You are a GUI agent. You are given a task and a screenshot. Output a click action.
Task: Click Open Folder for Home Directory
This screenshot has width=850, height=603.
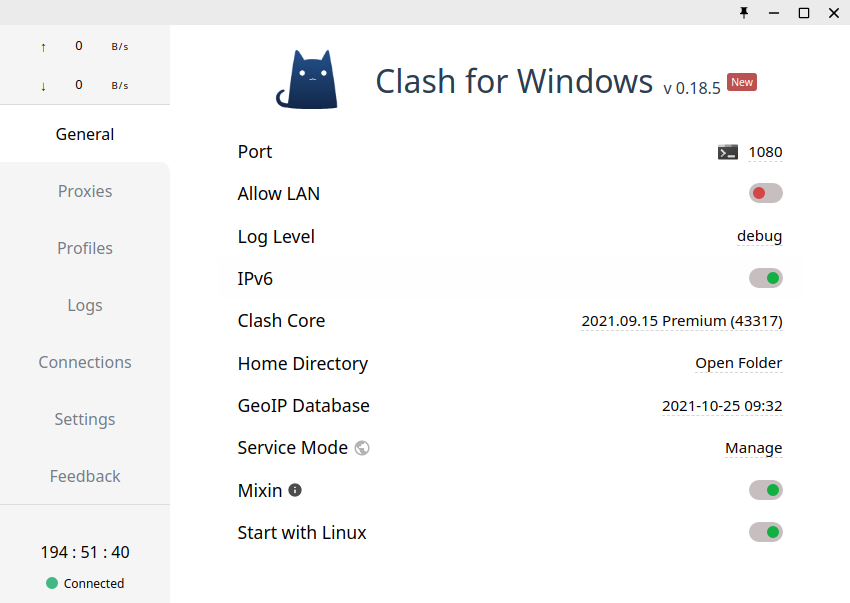739,363
